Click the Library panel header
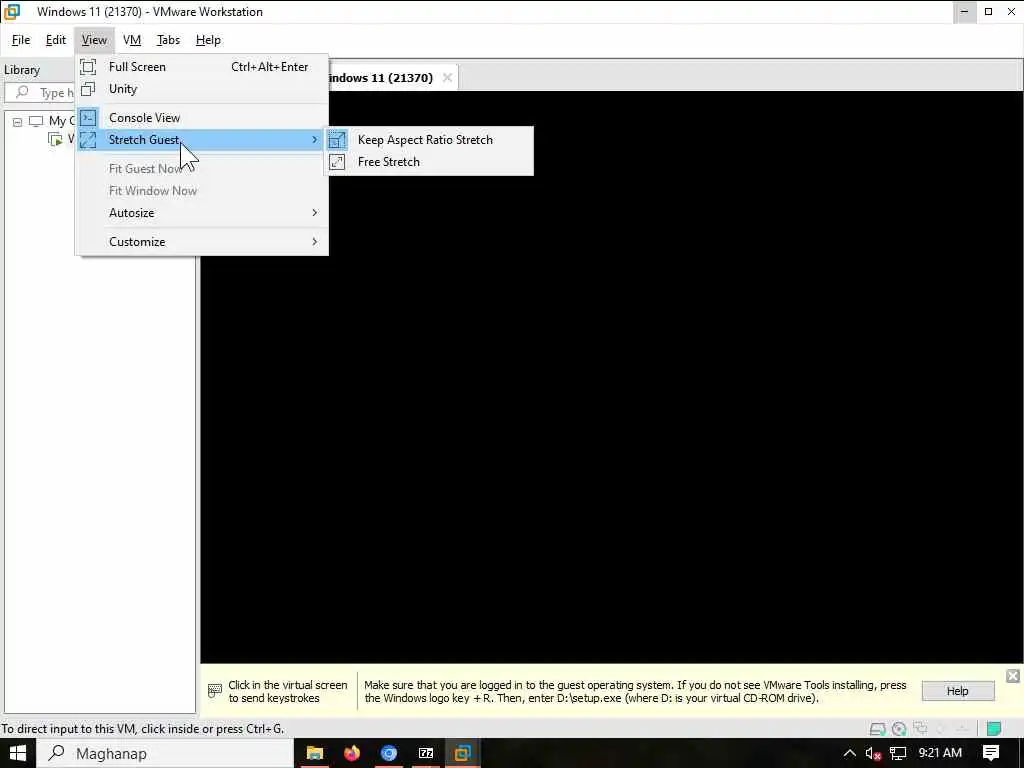Viewport: 1024px width, 768px height. click(22, 70)
